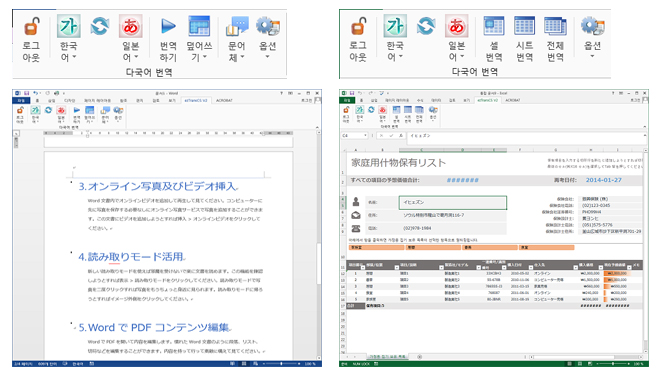The width and height of the screenshot is (663, 376).
Task: Open the 파일 tab in Word window
Action: (x=21, y=101)
